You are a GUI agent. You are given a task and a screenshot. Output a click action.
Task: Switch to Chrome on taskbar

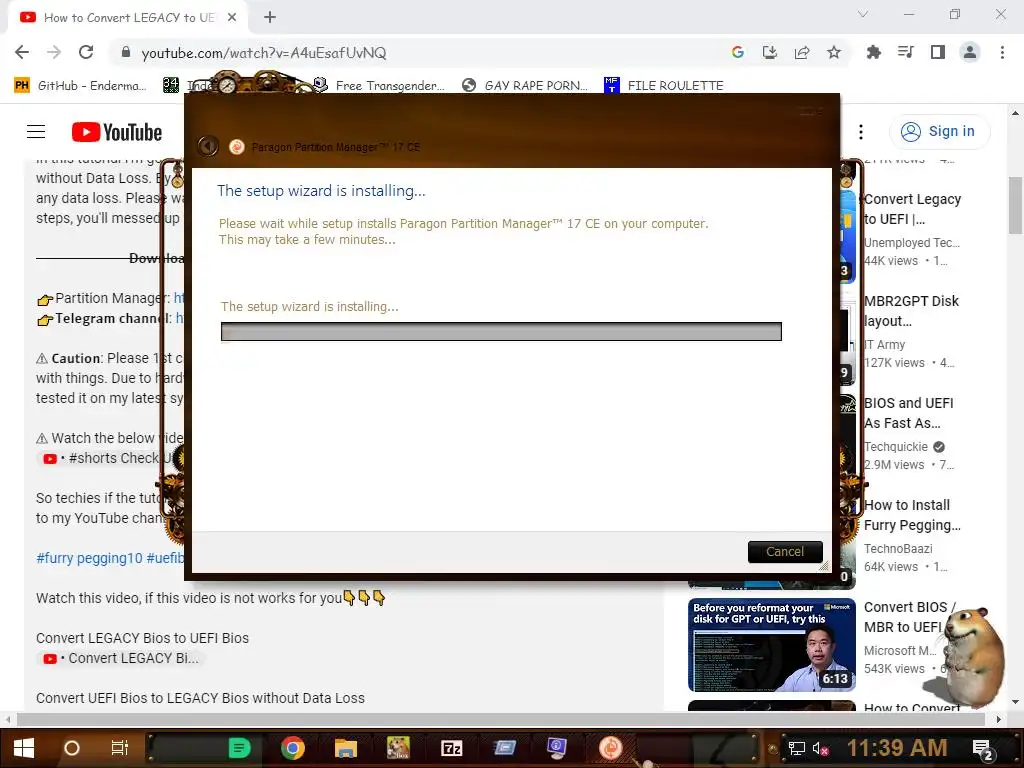click(293, 748)
